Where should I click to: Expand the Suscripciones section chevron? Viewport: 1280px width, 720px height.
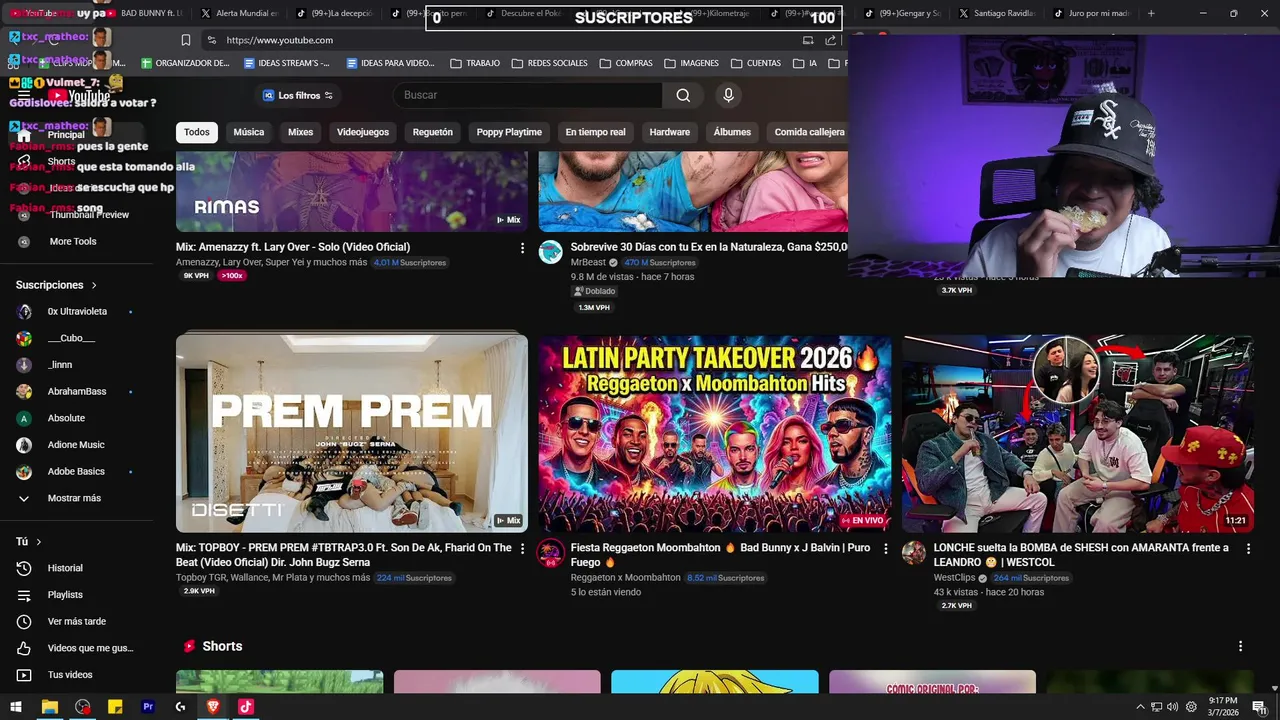[94, 286]
